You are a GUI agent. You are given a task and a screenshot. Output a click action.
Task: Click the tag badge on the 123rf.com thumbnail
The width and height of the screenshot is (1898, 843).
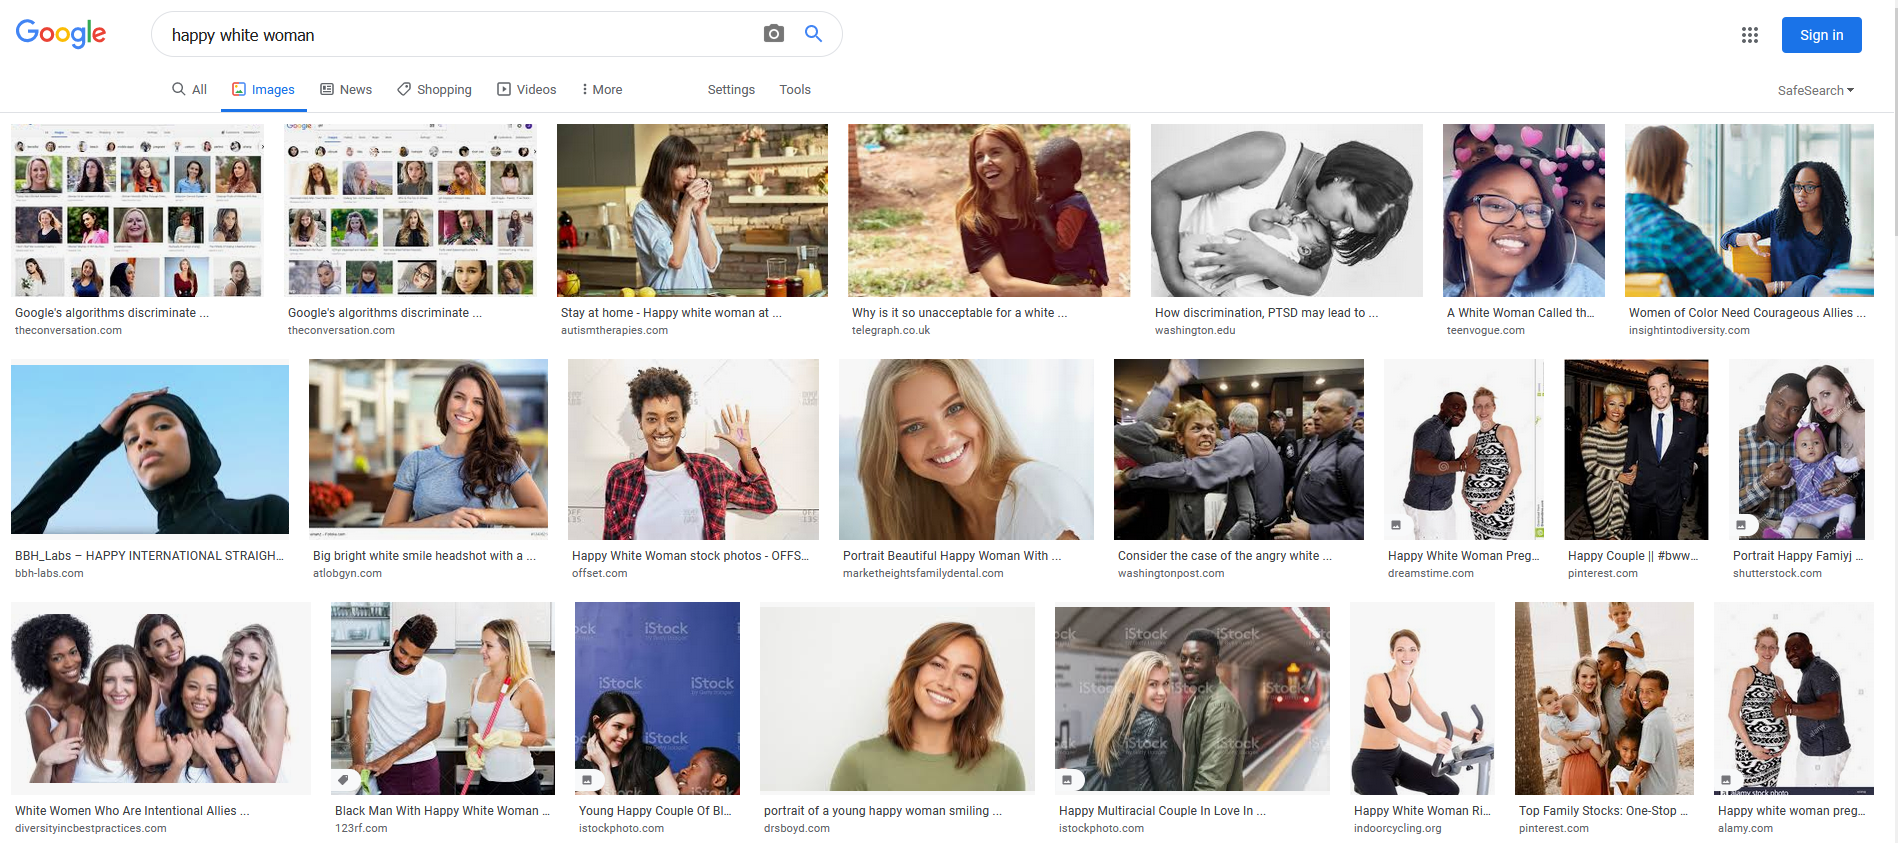343,780
